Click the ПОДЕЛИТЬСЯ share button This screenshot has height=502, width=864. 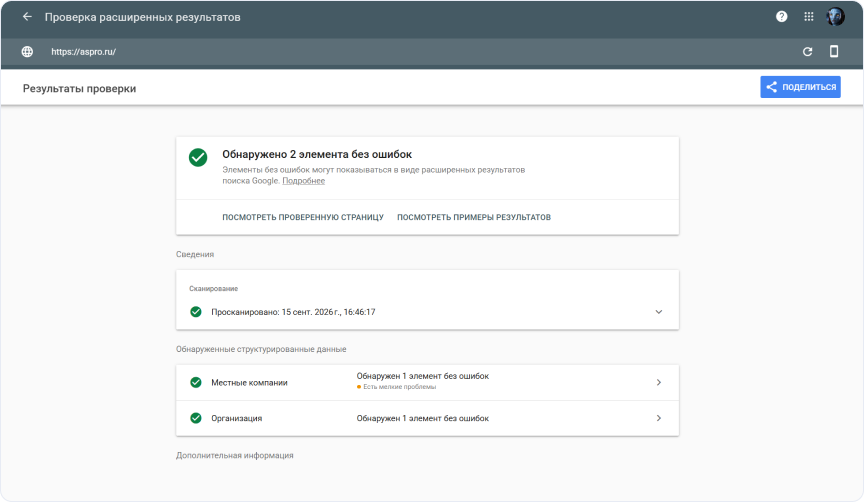click(800, 87)
